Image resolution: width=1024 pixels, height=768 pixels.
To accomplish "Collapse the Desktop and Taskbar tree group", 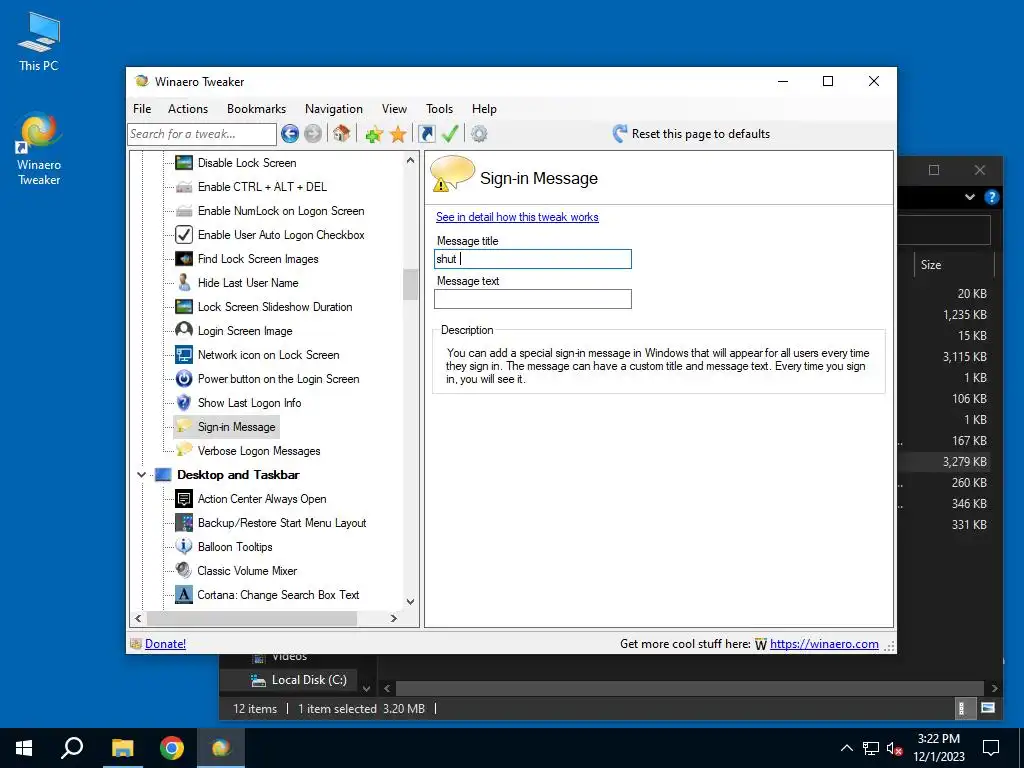I will pos(141,475).
